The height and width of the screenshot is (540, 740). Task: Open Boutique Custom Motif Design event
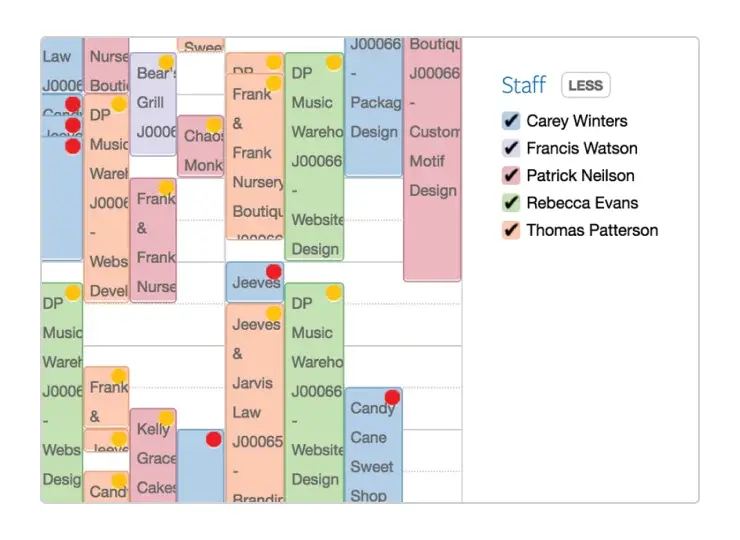point(432,159)
